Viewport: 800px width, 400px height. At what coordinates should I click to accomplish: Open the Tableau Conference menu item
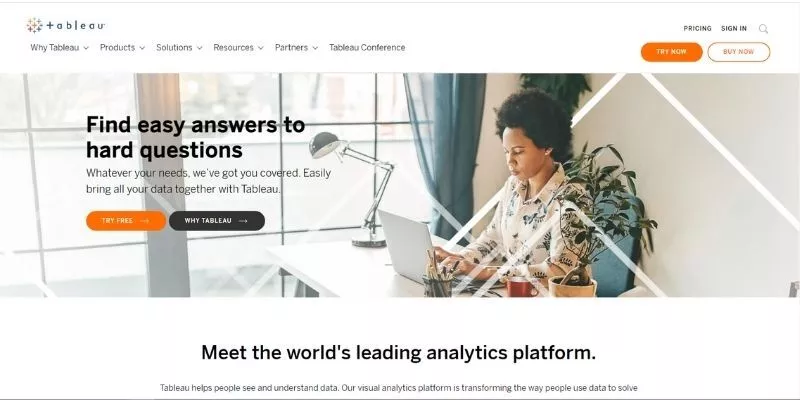(x=367, y=47)
